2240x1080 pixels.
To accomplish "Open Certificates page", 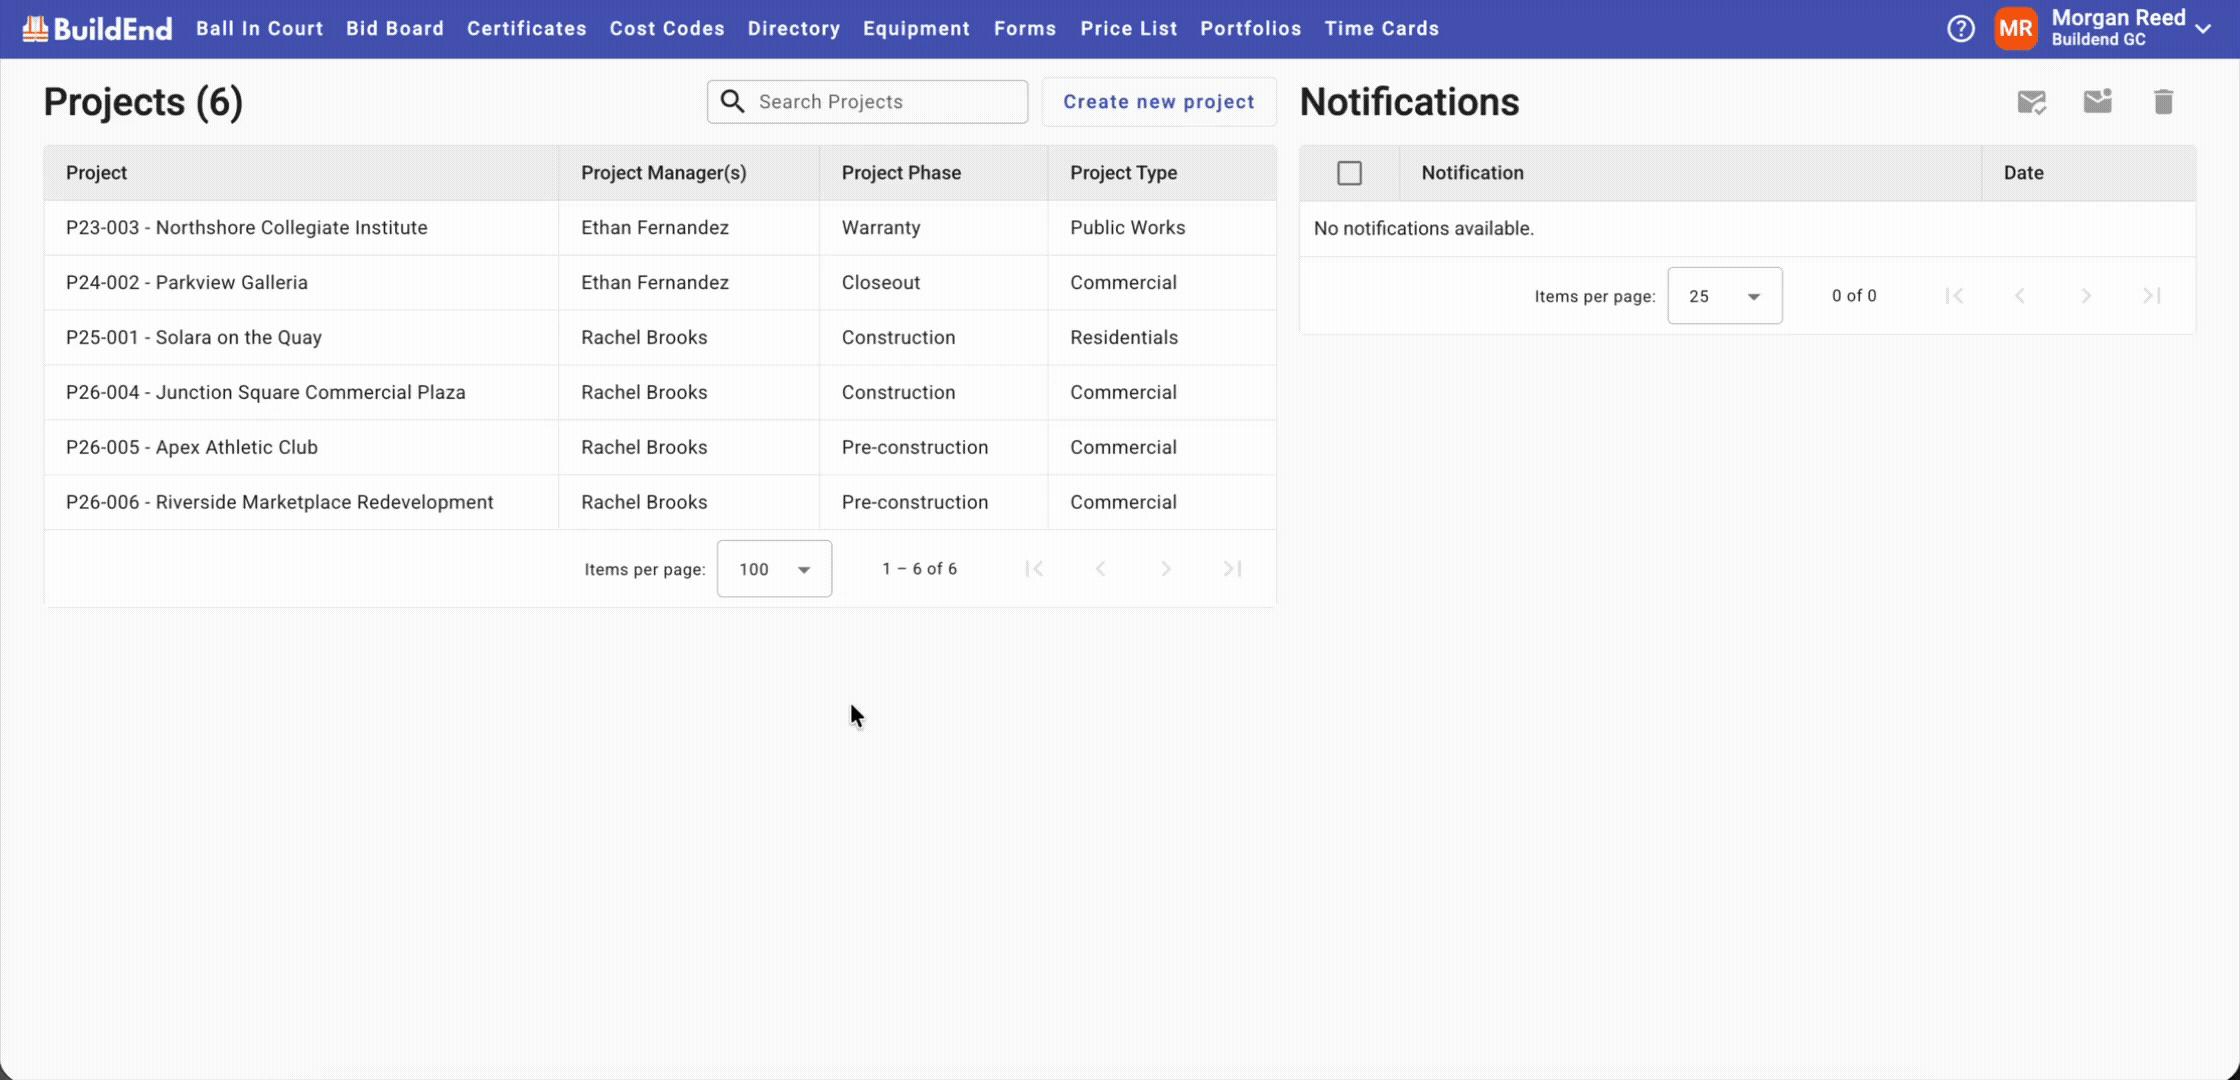I will tap(527, 29).
